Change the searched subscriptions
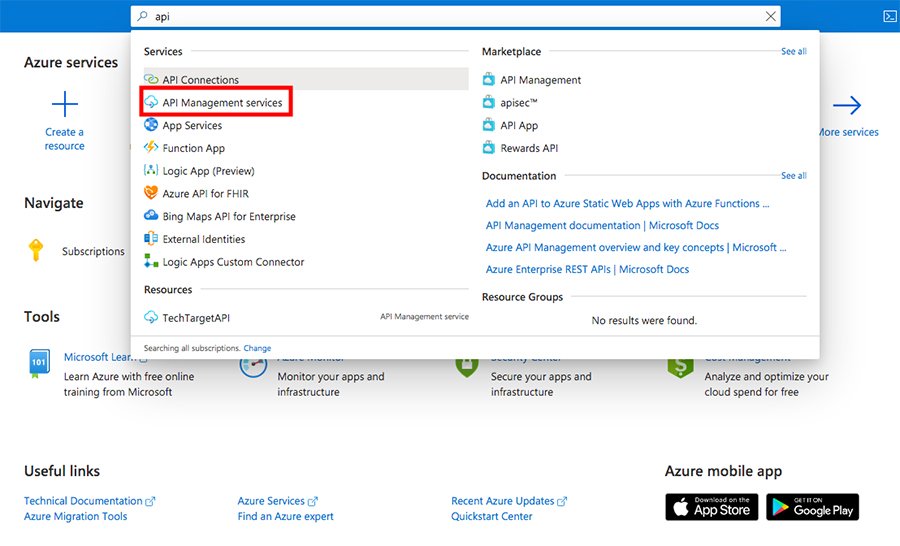 [x=257, y=348]
